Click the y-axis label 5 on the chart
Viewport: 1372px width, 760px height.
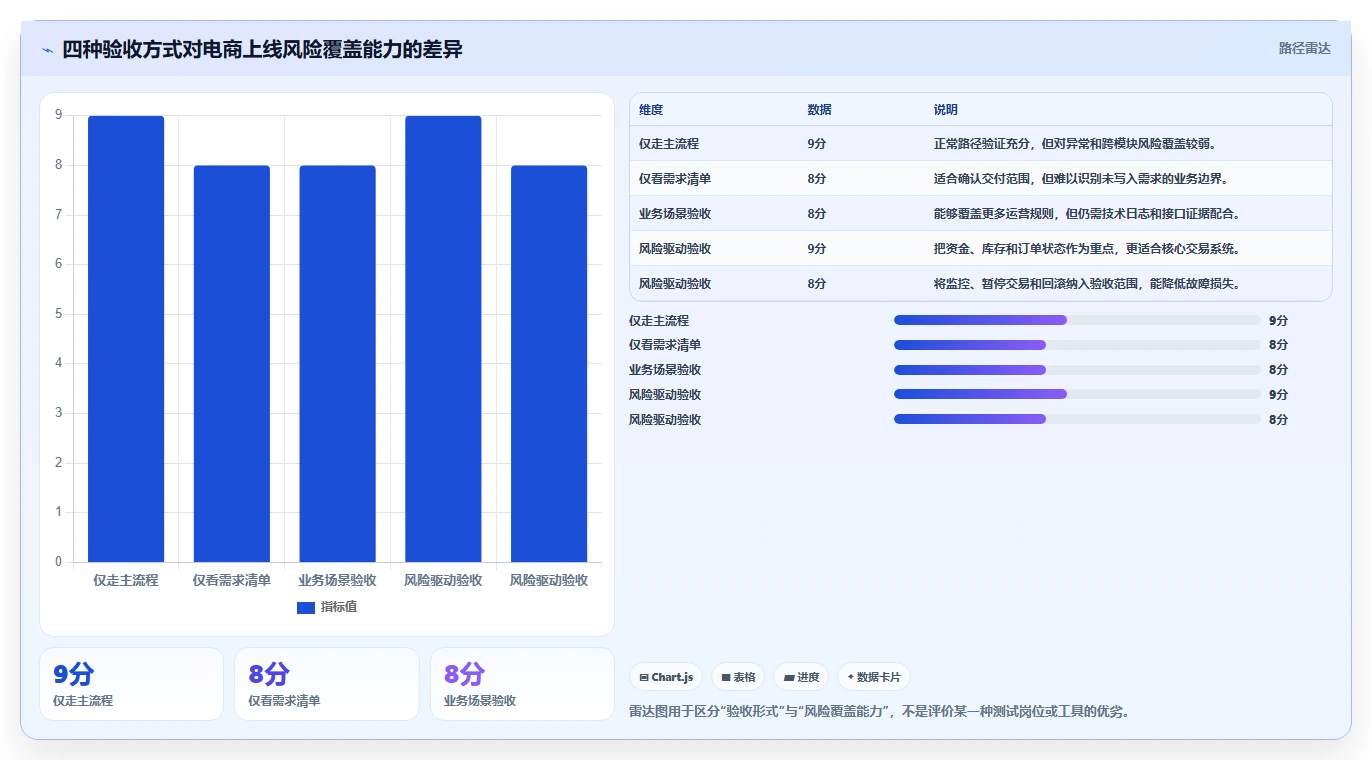[x=58, y=314]
